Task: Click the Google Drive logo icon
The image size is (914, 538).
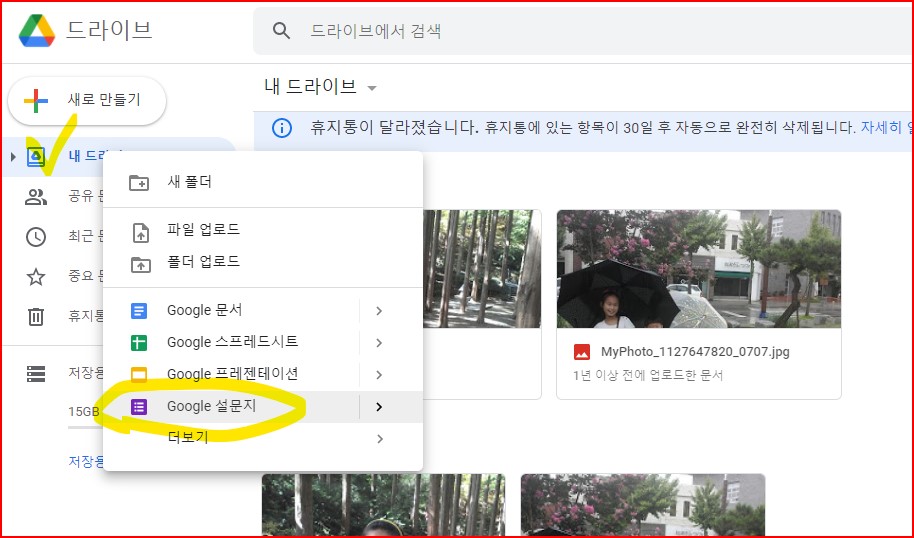Action: 37,30
